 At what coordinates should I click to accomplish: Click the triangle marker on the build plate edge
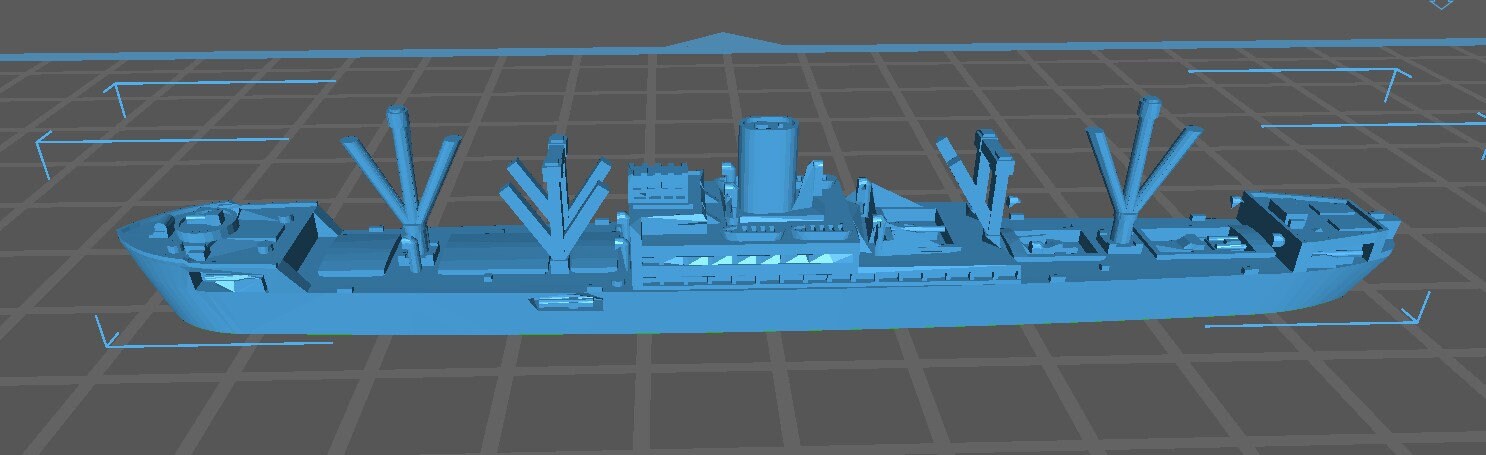point(718,42)
